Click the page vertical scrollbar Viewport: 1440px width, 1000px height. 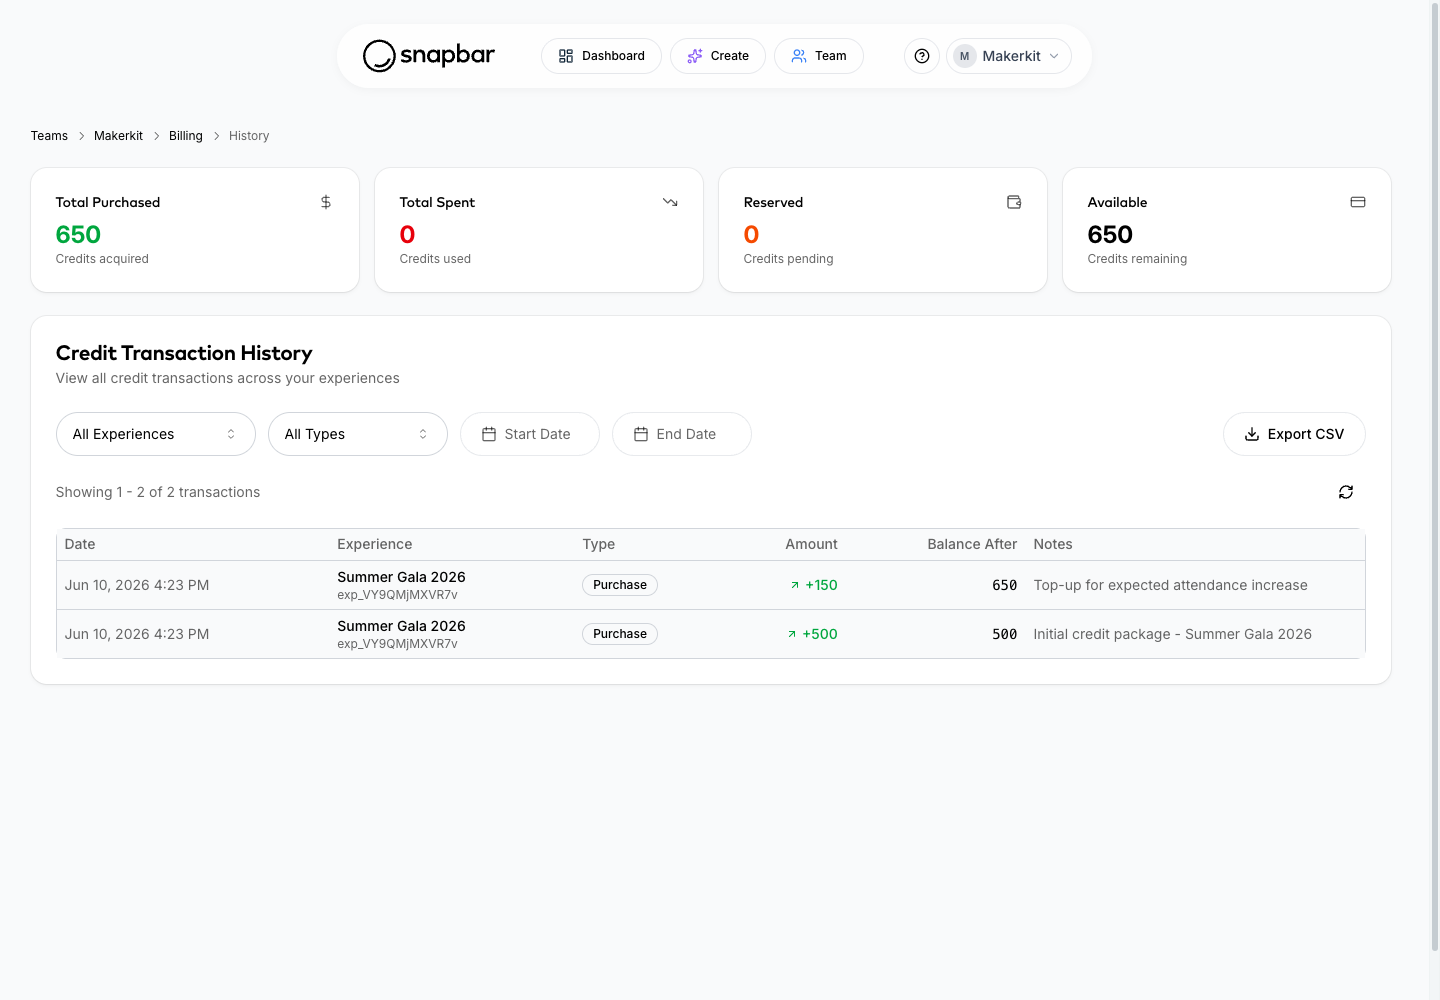coord(1435,475)
